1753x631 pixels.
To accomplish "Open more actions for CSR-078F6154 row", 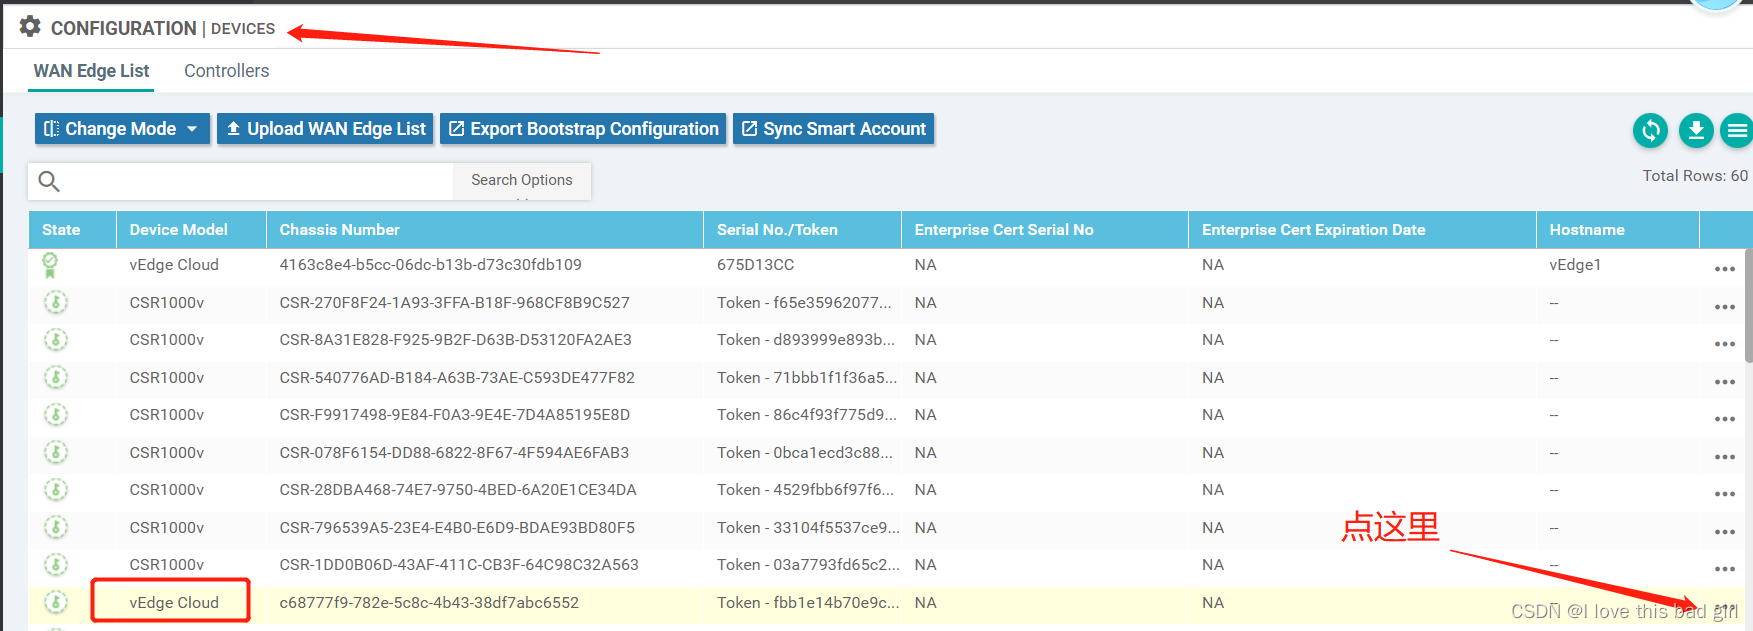I will coord(1725,457).
